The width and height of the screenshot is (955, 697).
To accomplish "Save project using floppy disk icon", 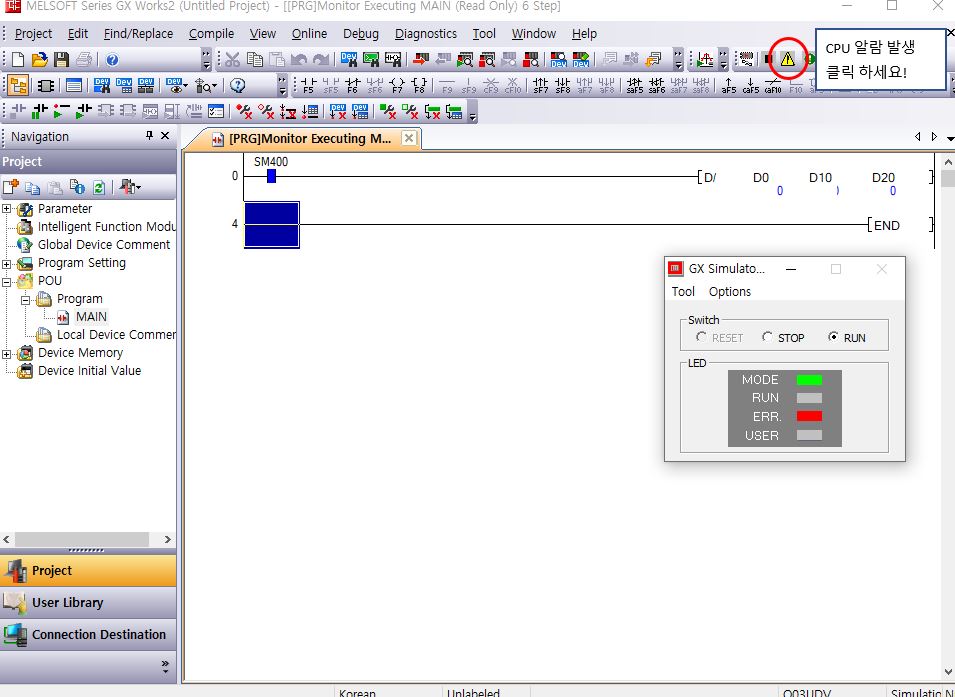I will point(61,59).
